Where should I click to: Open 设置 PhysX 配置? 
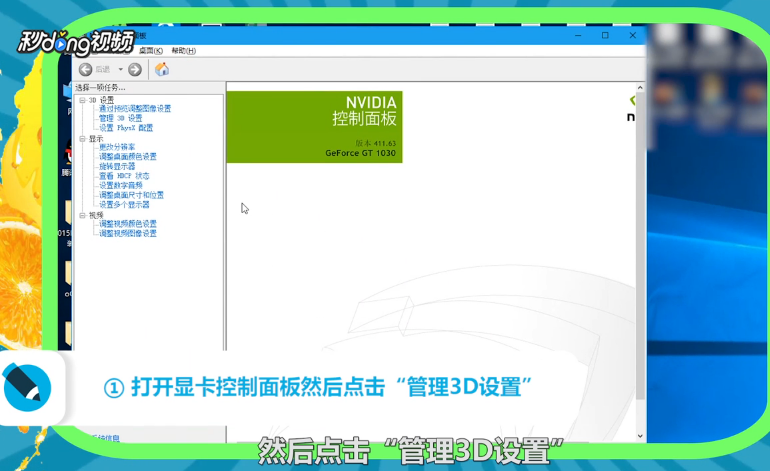[126, 128]
